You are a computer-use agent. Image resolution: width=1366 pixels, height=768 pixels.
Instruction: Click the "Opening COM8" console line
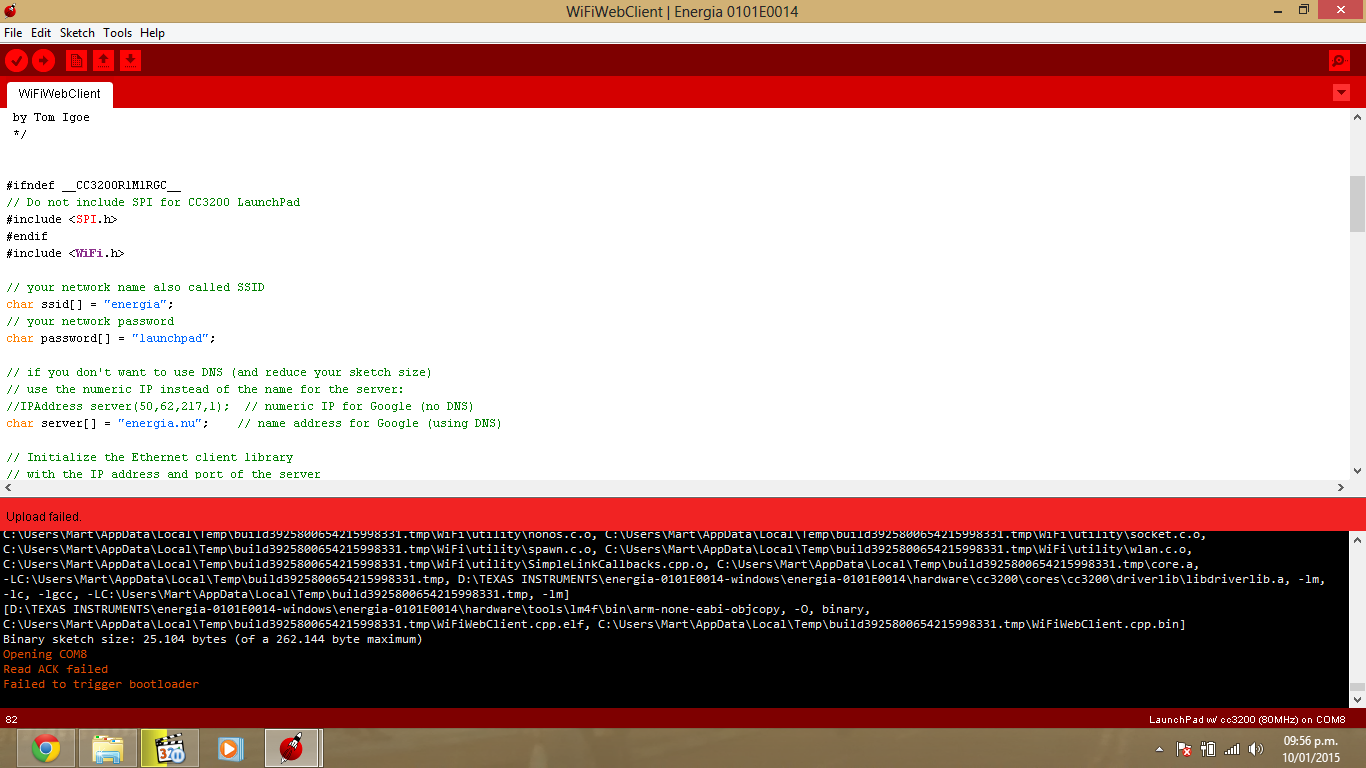point(45,654)
